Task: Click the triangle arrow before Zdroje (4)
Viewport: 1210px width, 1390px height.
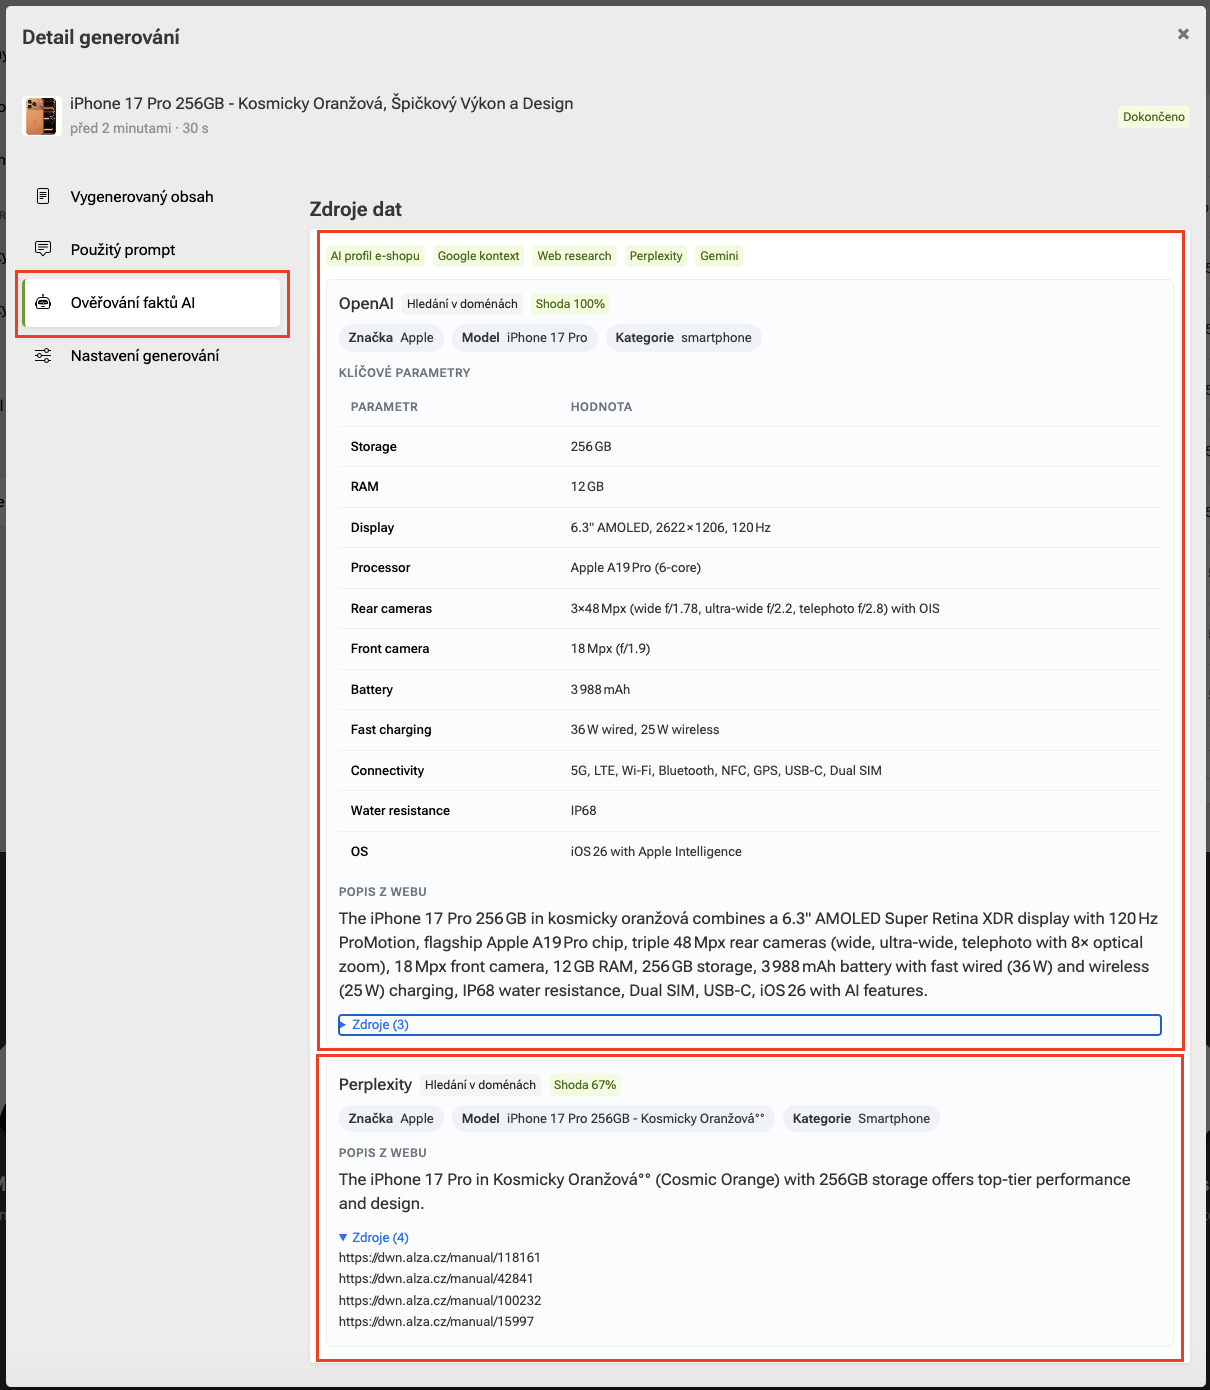Action: pos(343,1237)
